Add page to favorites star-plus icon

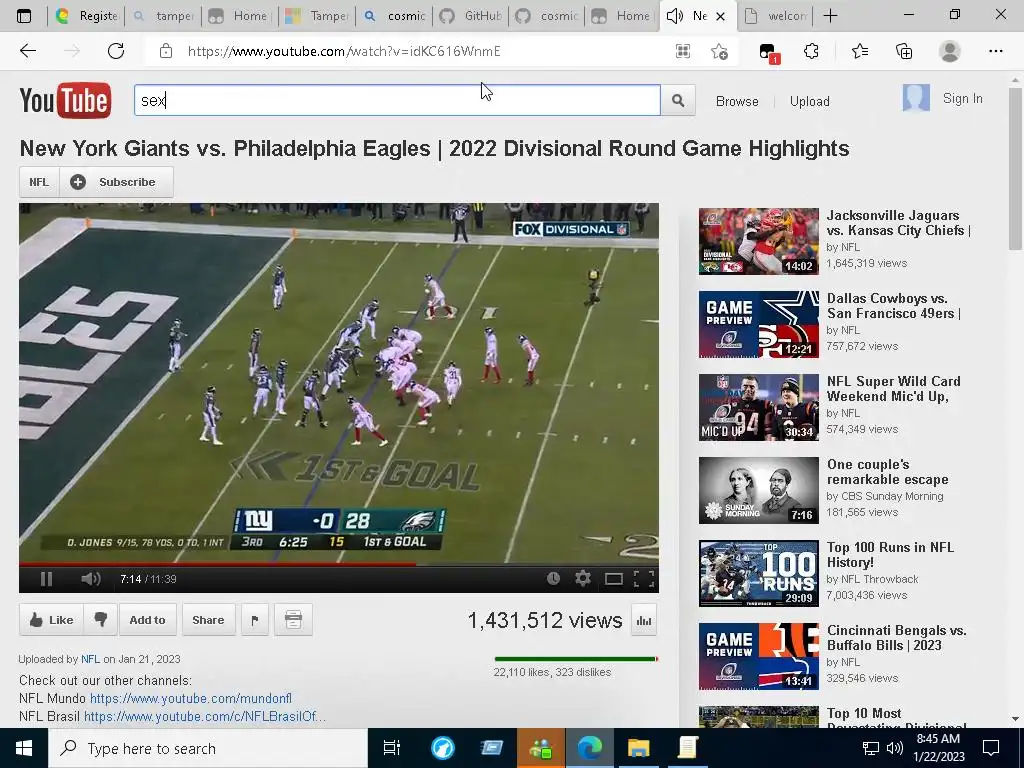point(719,51)
